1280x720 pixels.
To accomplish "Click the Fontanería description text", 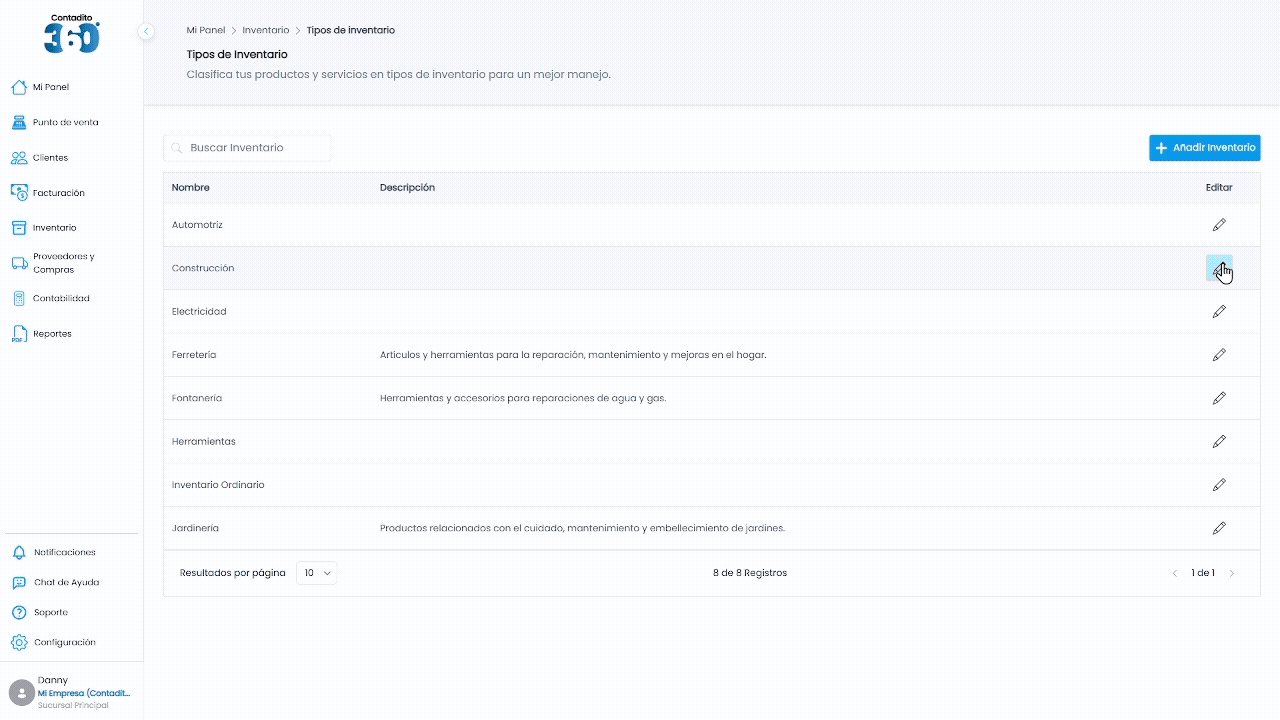I will point(523,398).
